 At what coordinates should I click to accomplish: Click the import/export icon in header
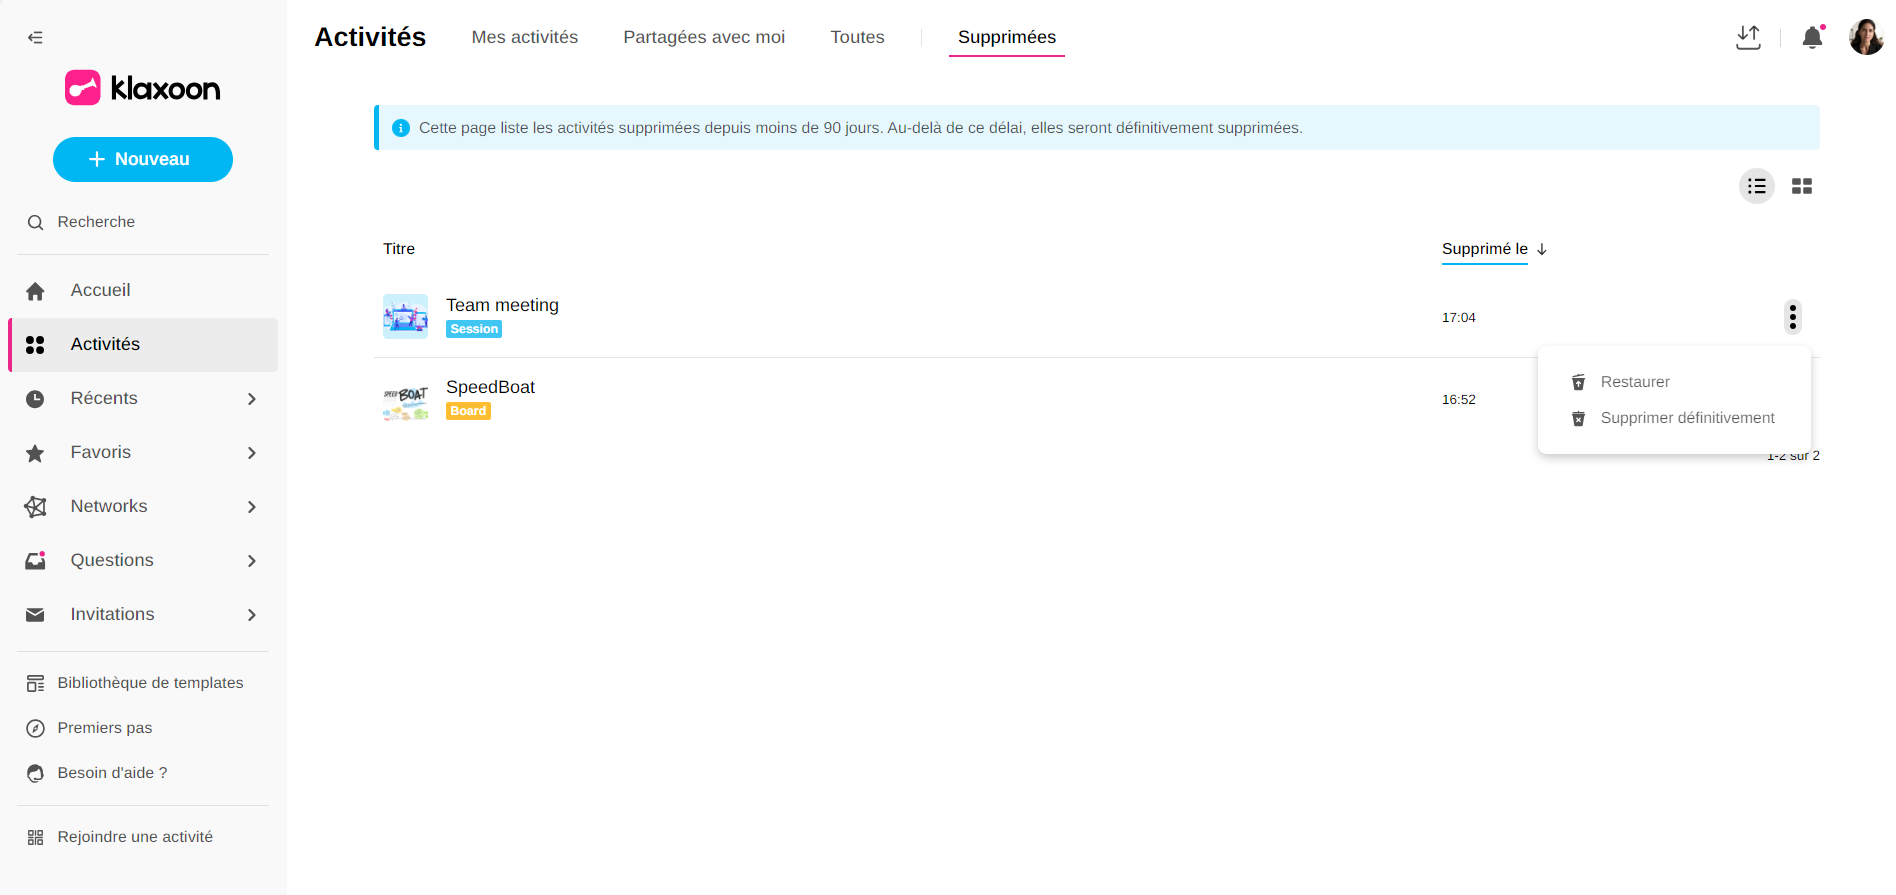[x=1747, y=38]
